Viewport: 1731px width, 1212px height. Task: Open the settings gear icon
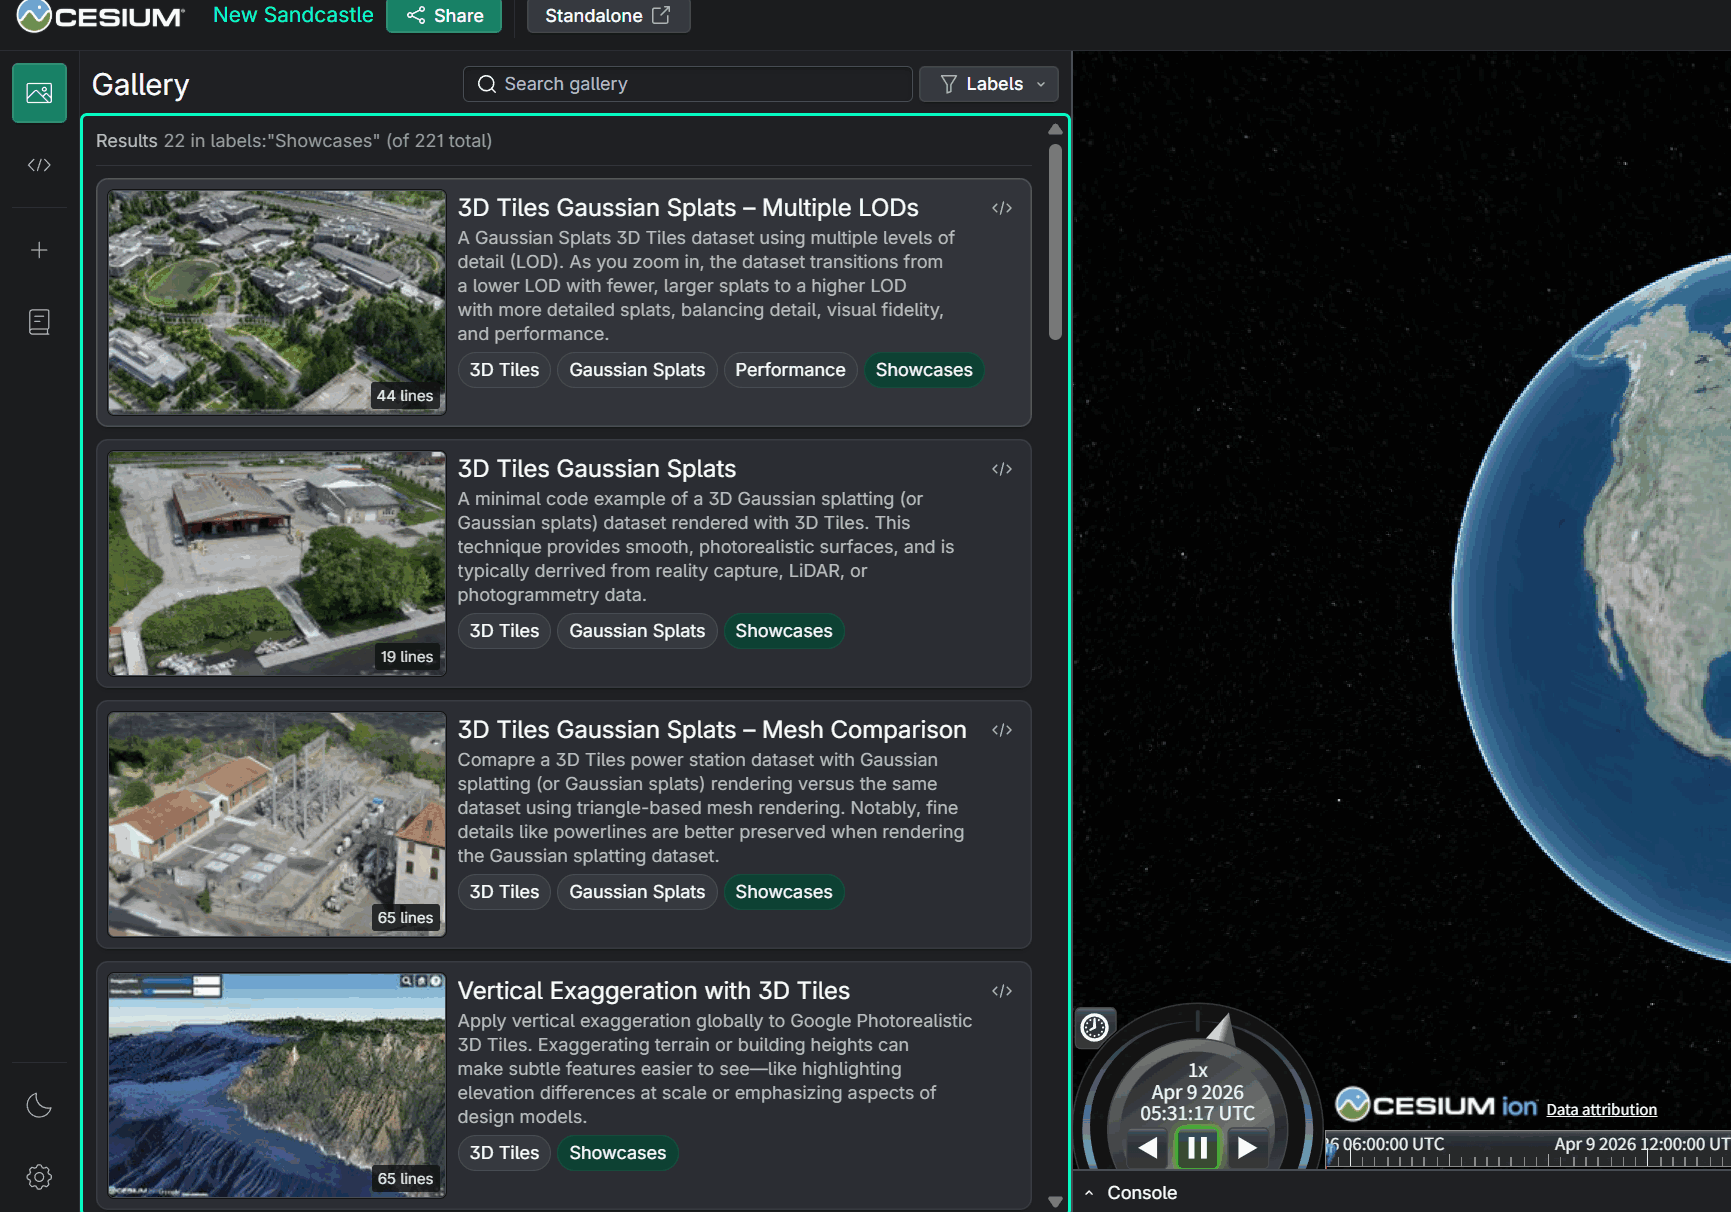(39, 1177)
